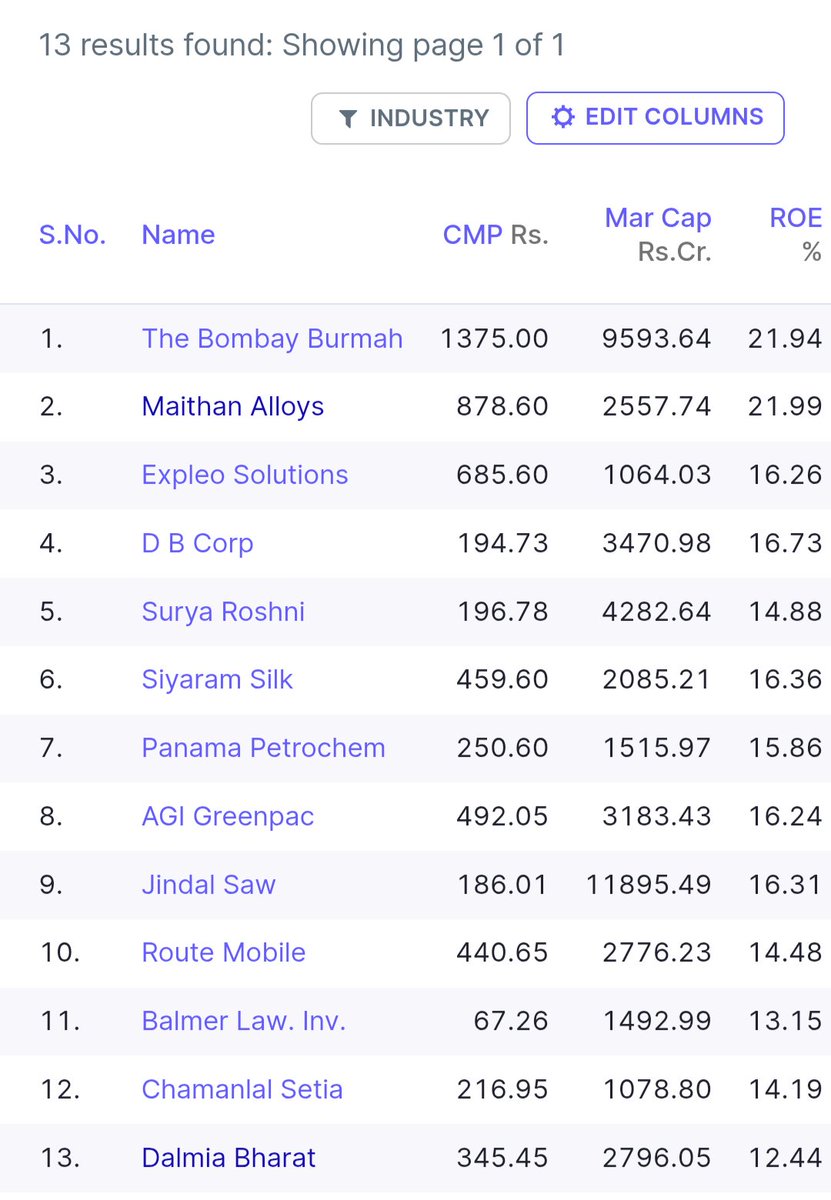Open Surya Roshni company link

pos(223,611)
